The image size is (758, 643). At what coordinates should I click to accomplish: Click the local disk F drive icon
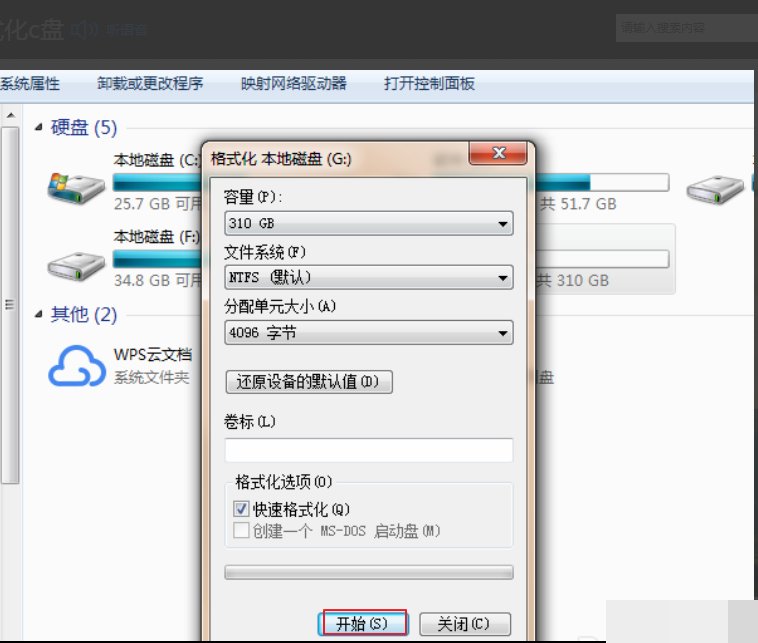click(76, 265)
